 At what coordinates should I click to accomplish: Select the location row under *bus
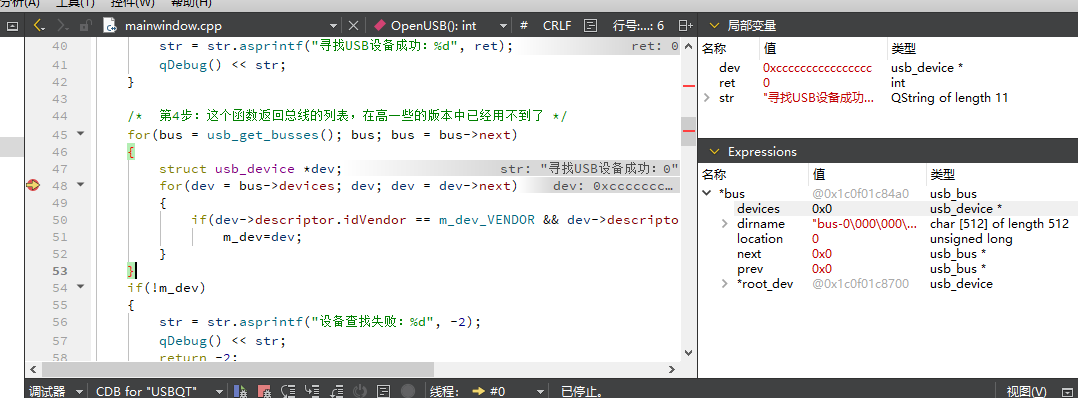[888, 239]
